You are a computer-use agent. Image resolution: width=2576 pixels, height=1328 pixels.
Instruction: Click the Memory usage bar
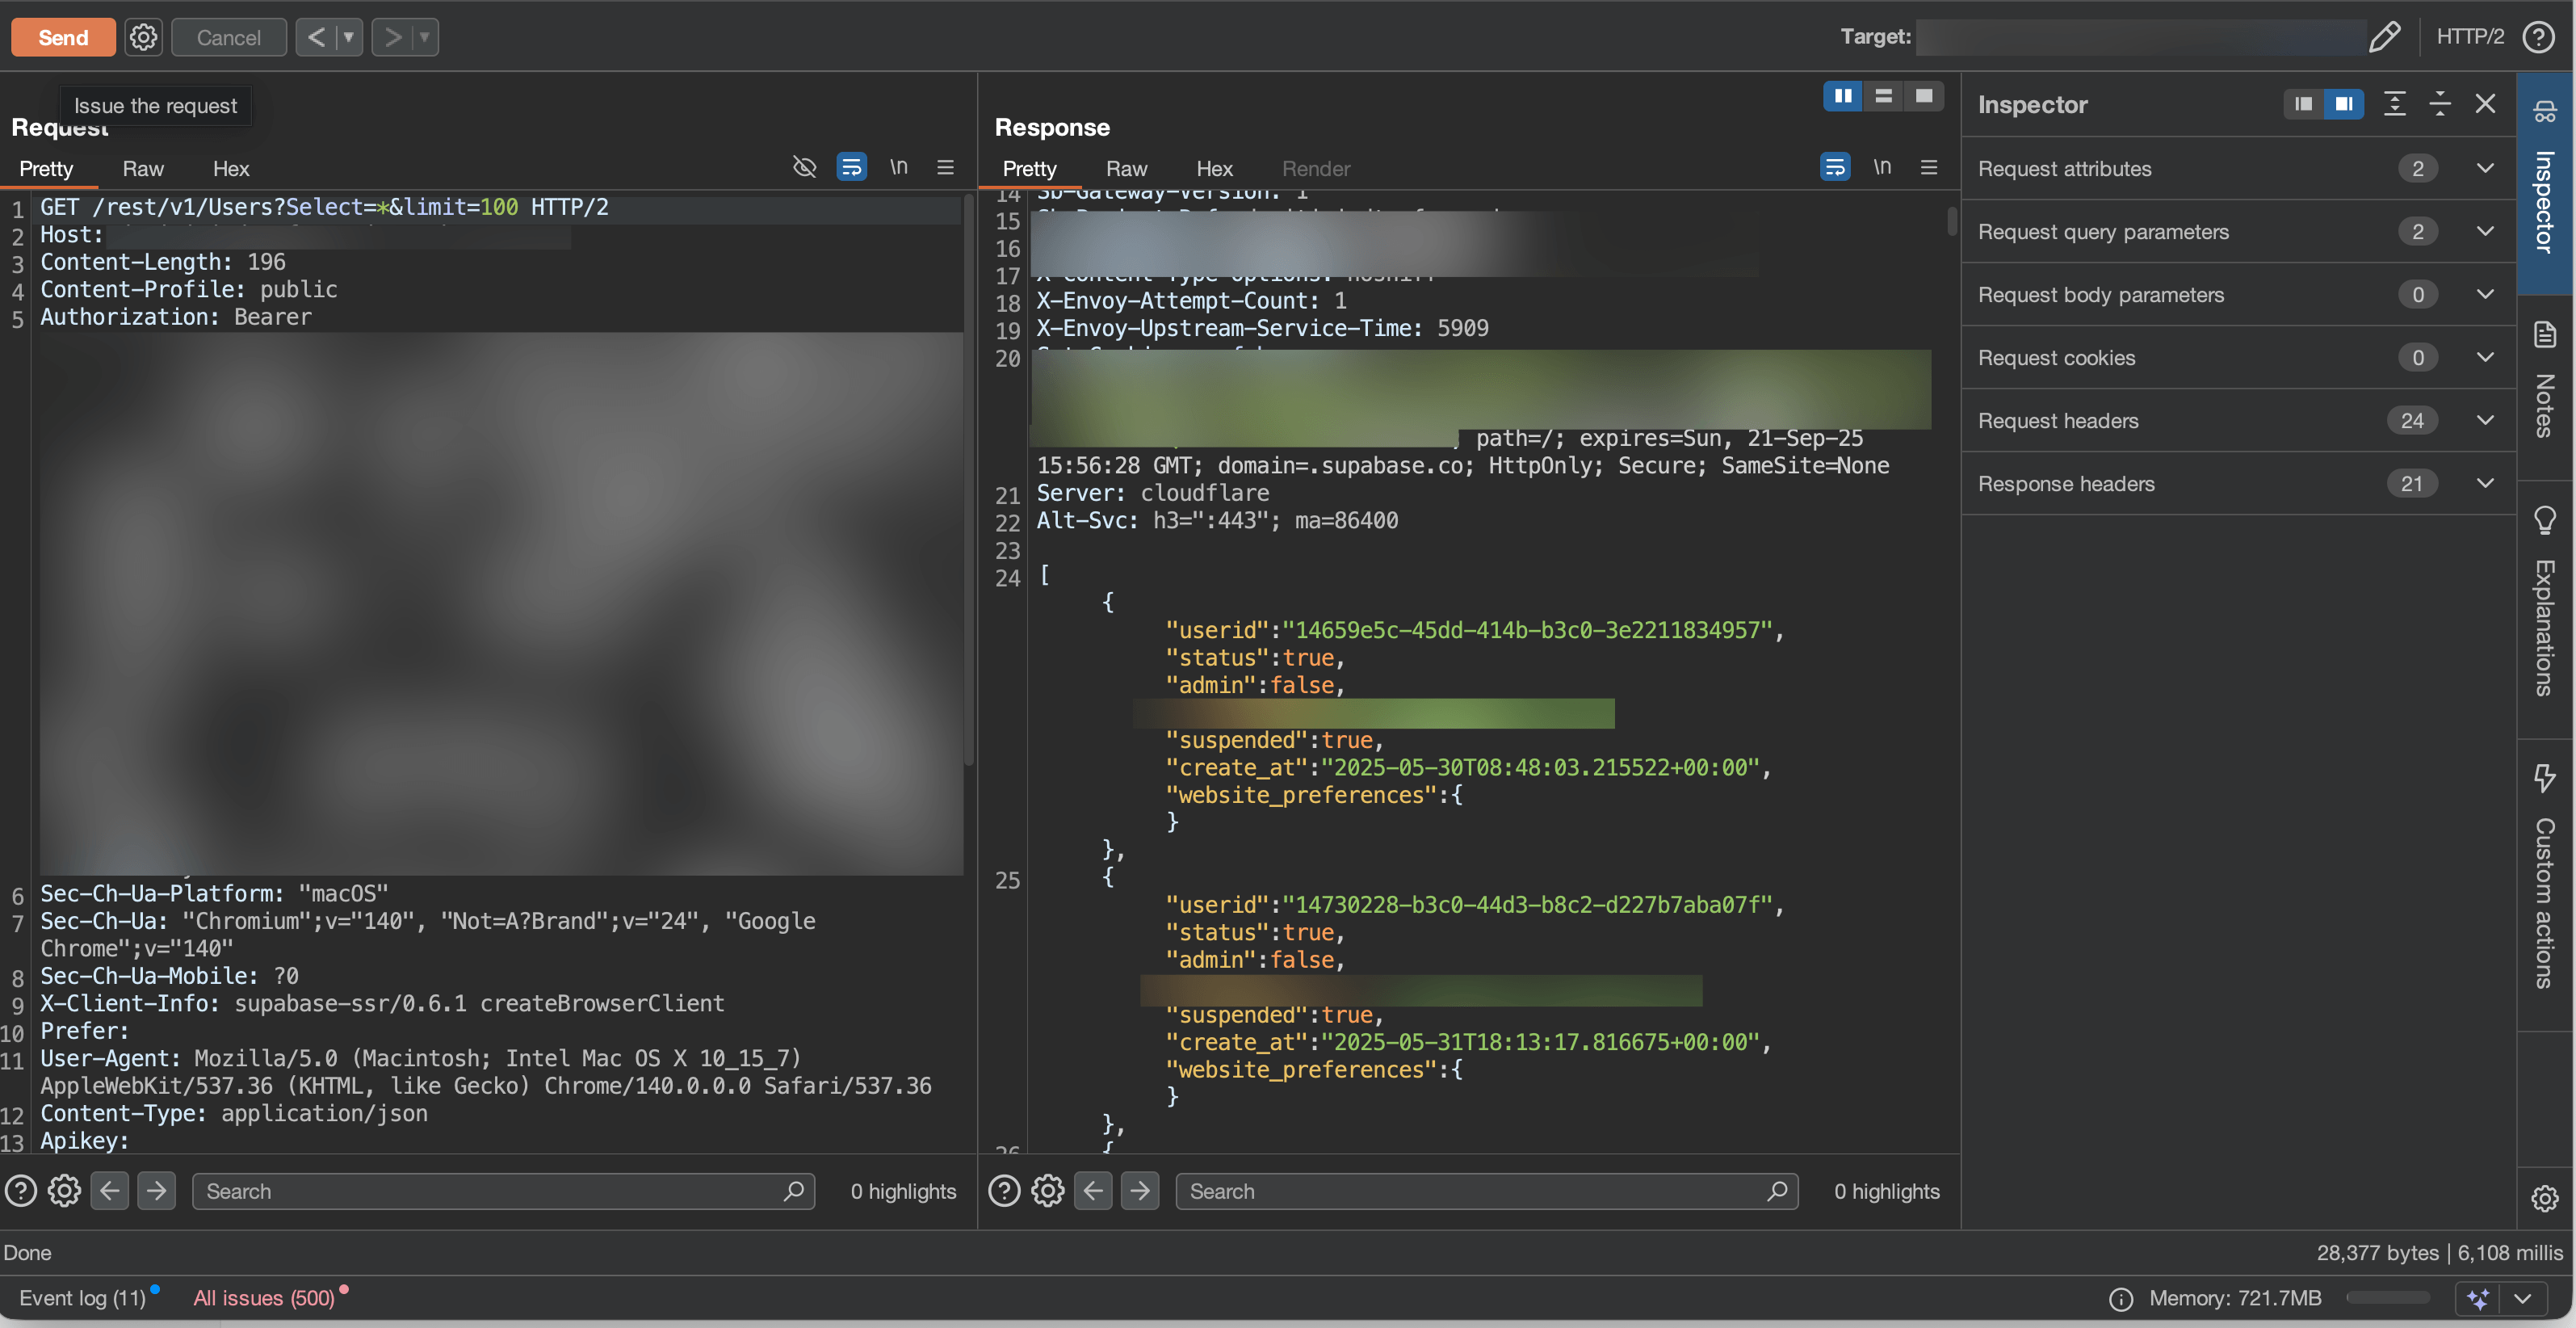2387,1298
